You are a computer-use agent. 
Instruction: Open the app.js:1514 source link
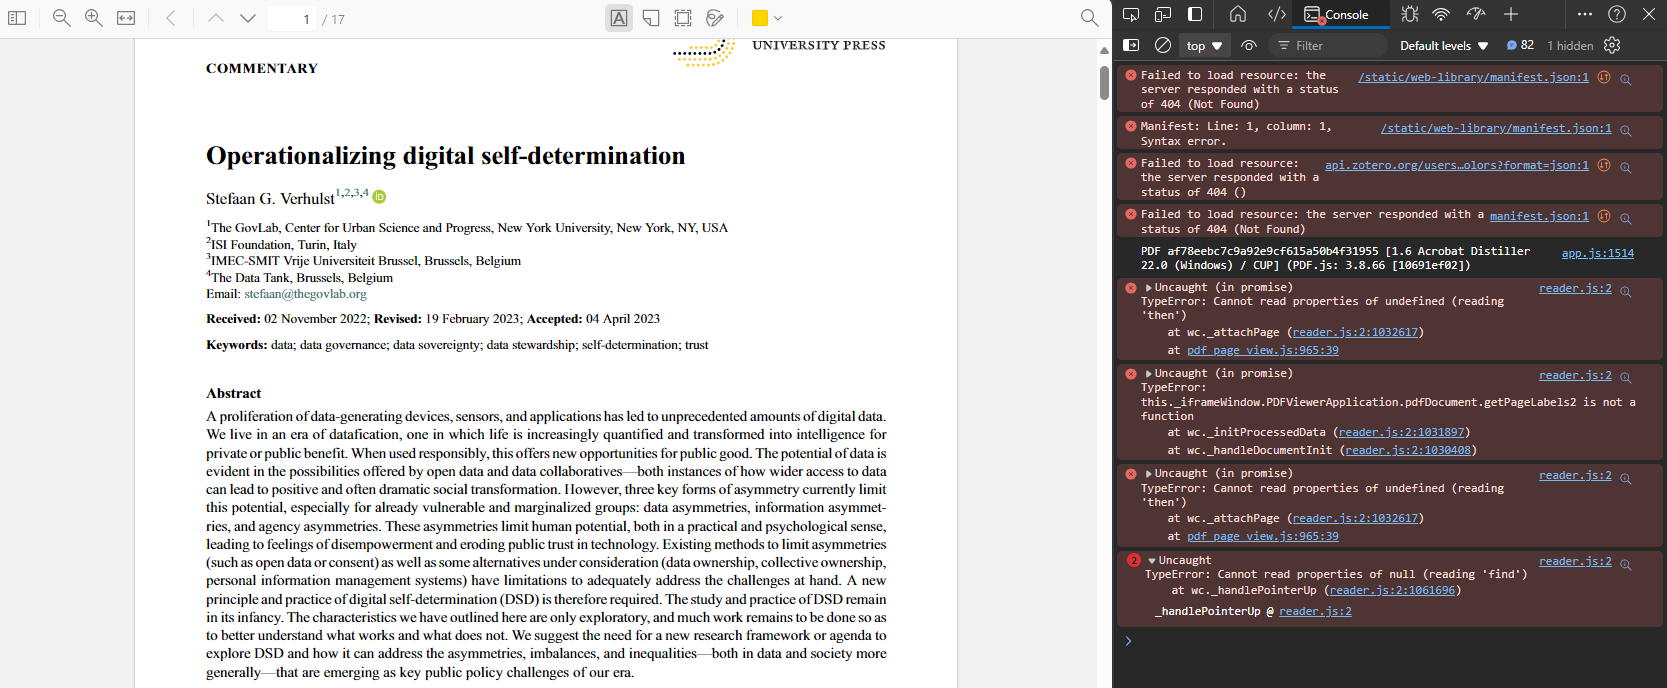[x=1598, y=253]
